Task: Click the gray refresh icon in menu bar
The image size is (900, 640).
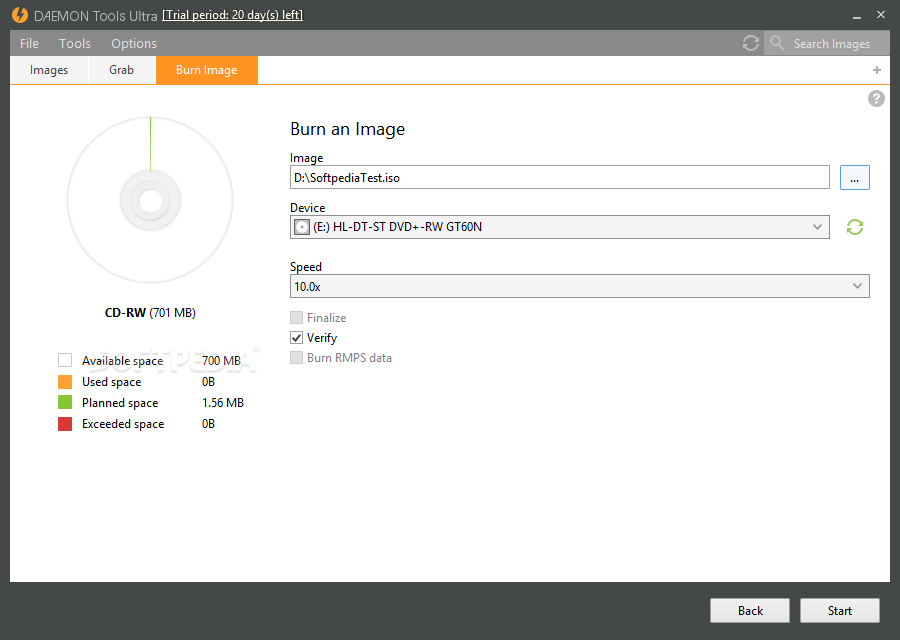Action: pos(751,43)
